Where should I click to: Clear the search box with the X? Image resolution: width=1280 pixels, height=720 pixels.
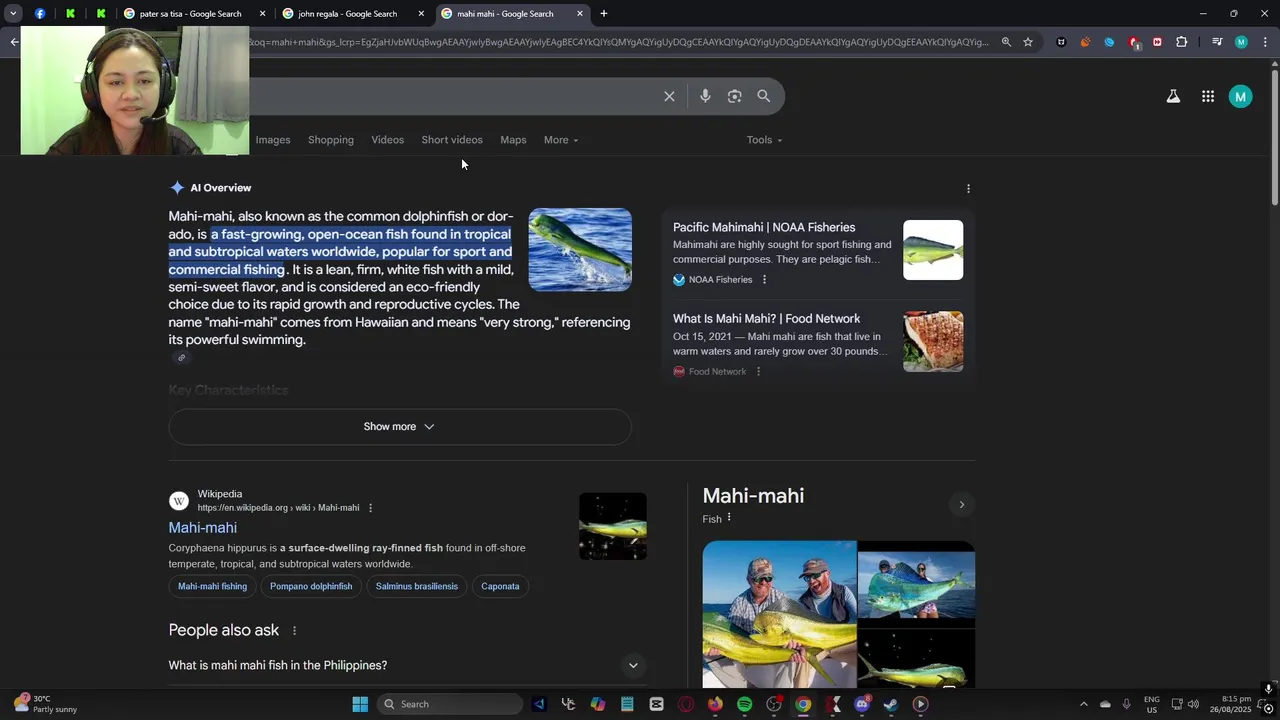(669, 96)
